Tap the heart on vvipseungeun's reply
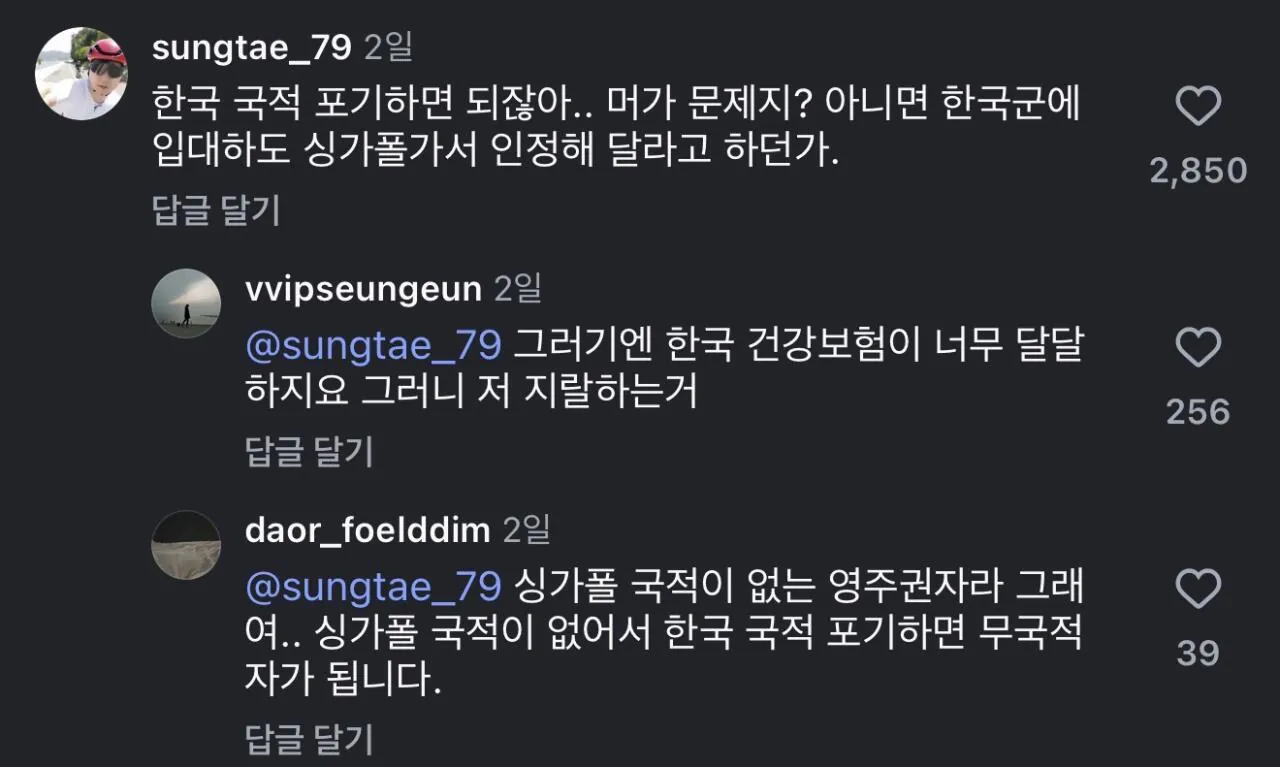Image resolution: width=1280 pixels, height=767 pixels. 1198,347
